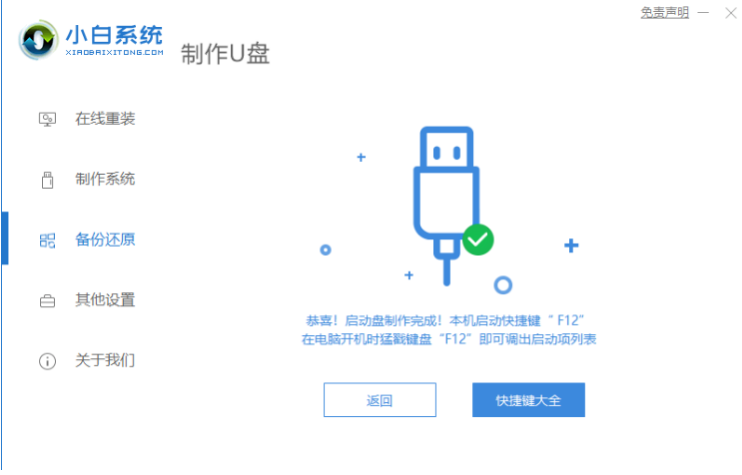Close the 小白系统 window
The width and height of the screenshot is (742, 475).
point(731,13)
